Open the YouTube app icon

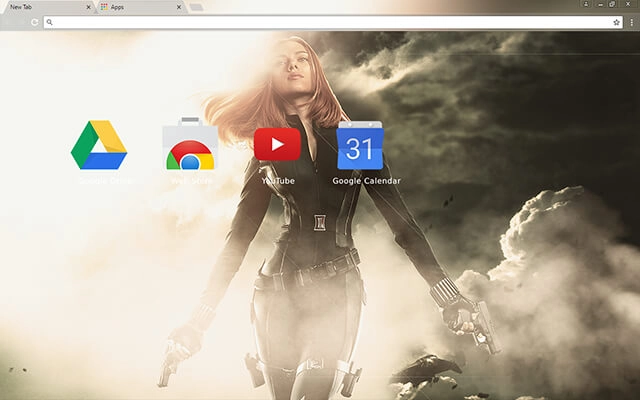pyautogui.click(x=278, y=144)
